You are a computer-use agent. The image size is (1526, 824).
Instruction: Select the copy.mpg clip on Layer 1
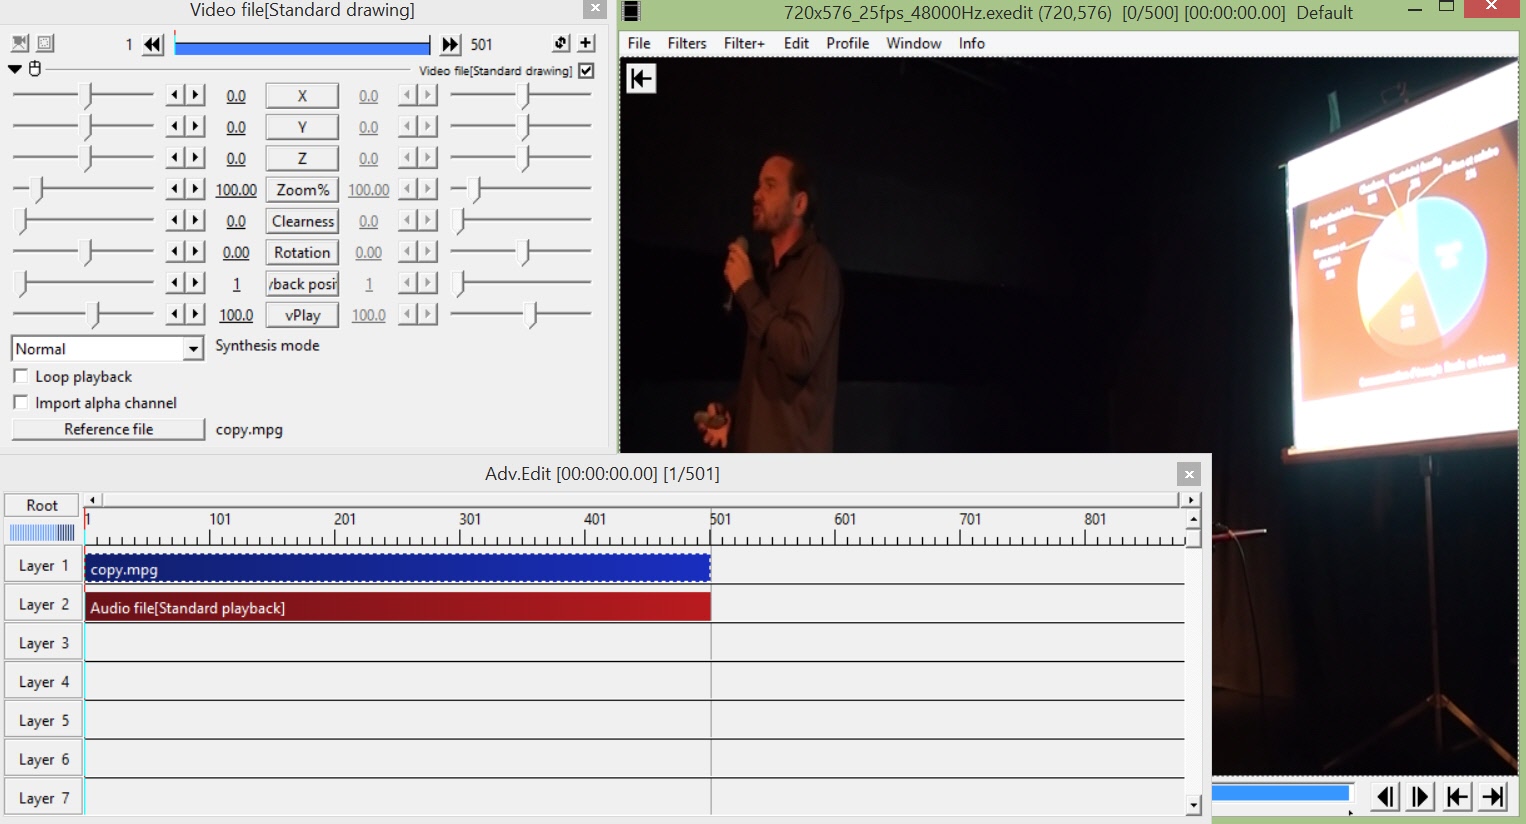click(398, 568)
